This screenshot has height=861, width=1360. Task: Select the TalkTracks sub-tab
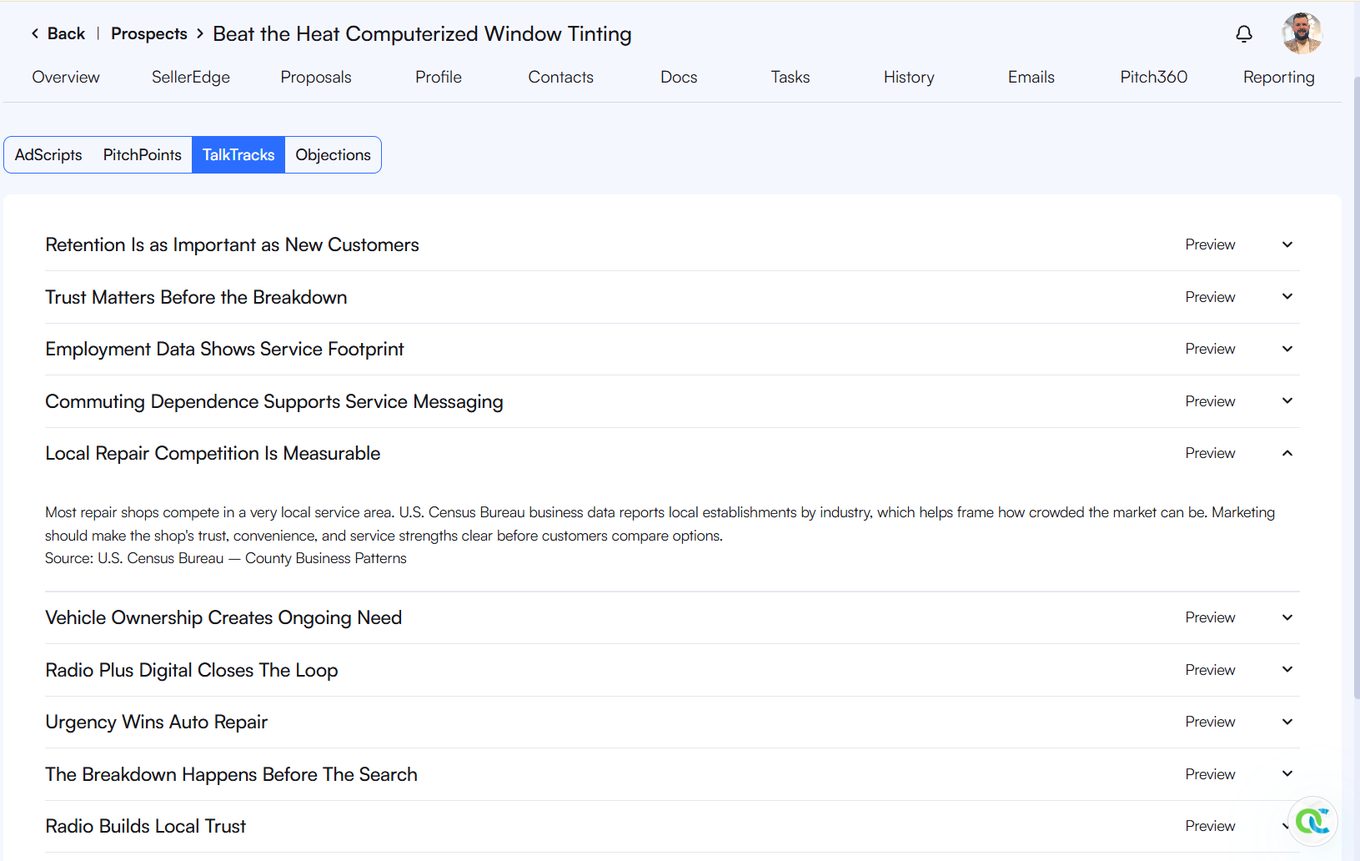coord(238,155)
